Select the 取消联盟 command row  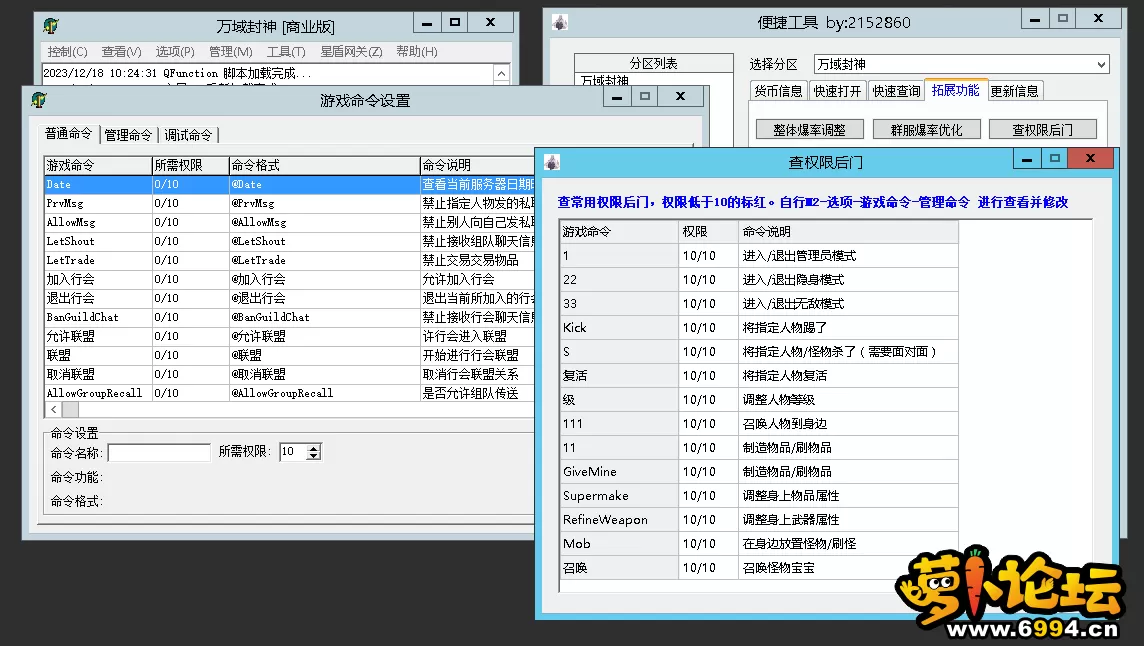(x=290, y=374)
